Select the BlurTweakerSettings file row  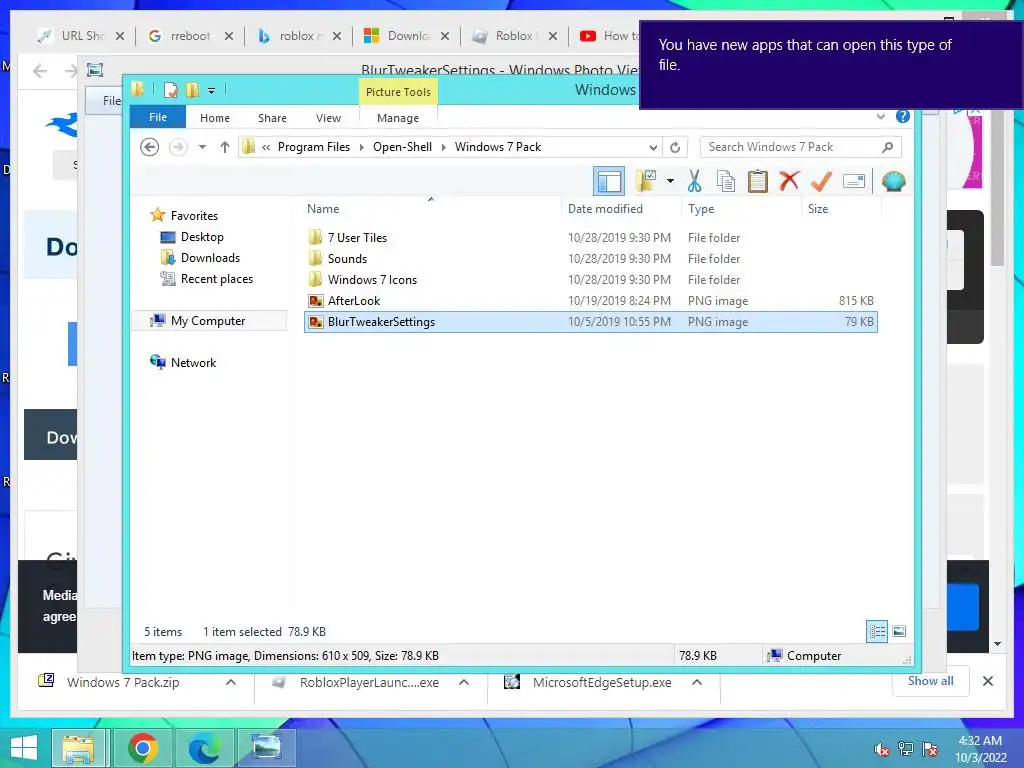[x=590, y=321]
